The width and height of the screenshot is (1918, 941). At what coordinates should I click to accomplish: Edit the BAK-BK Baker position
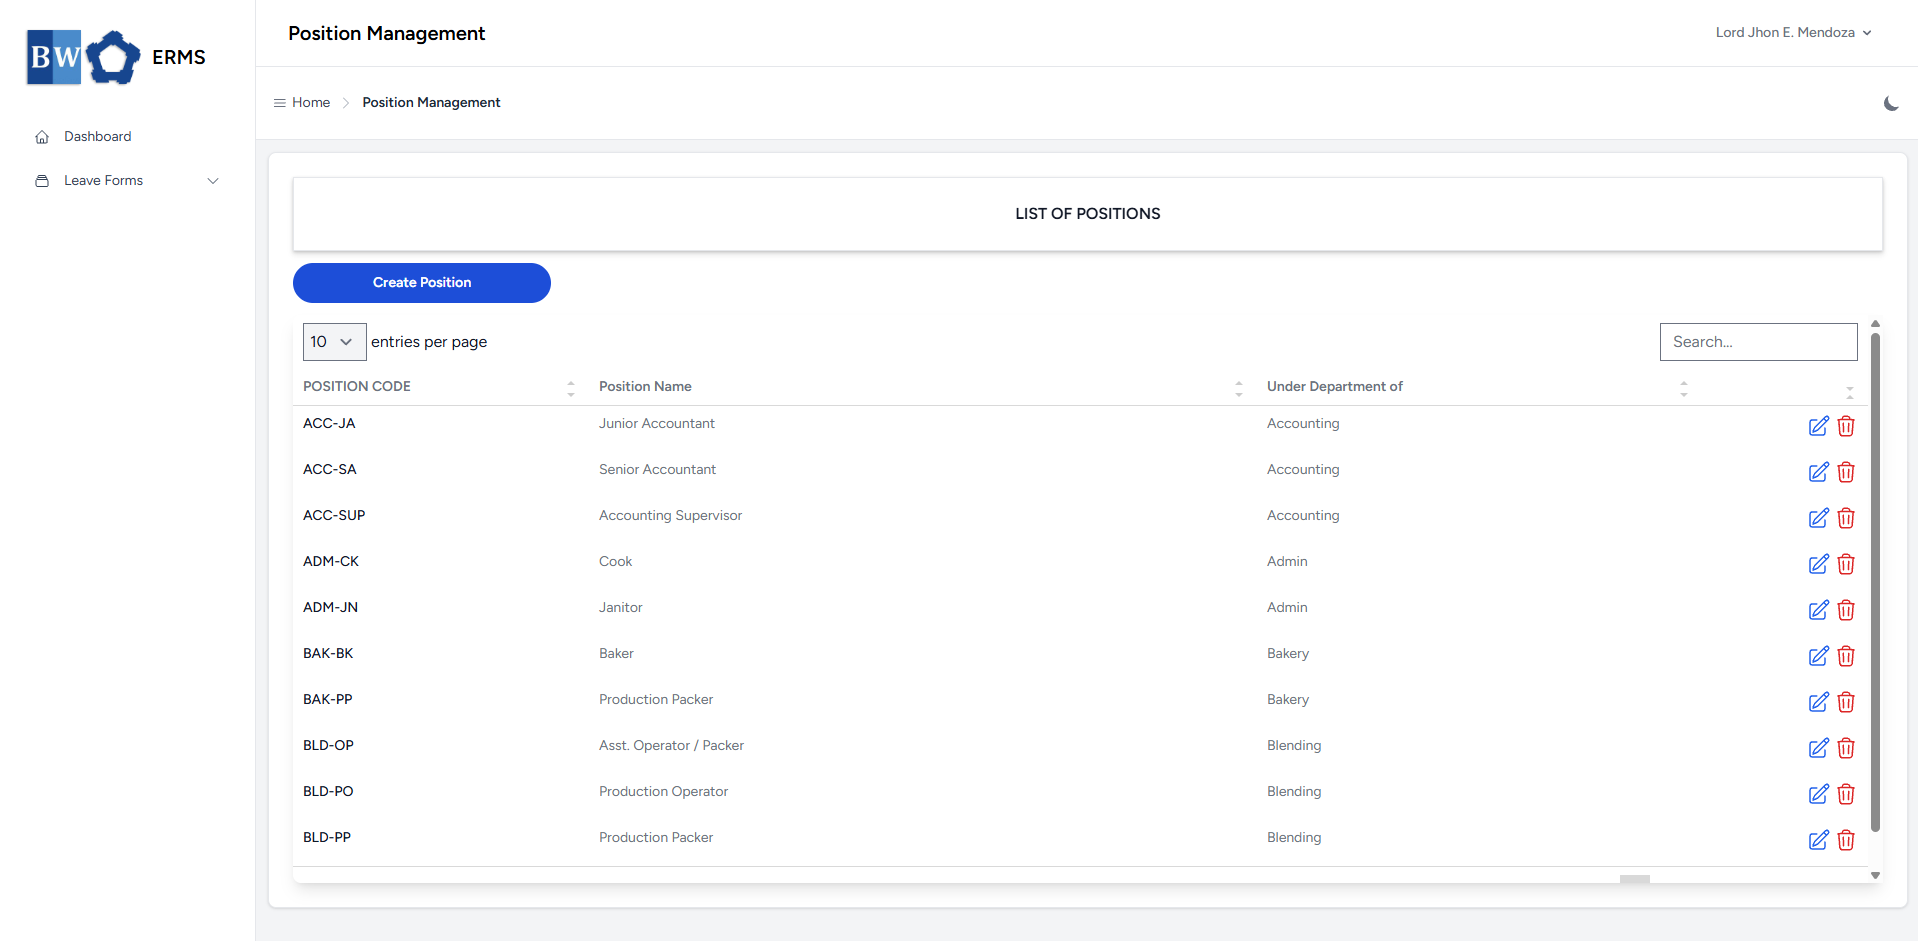click(x=1818, y=656)
